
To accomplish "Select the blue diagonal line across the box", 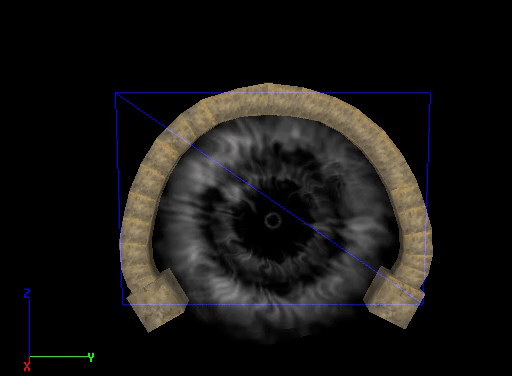I will [269, 198].
